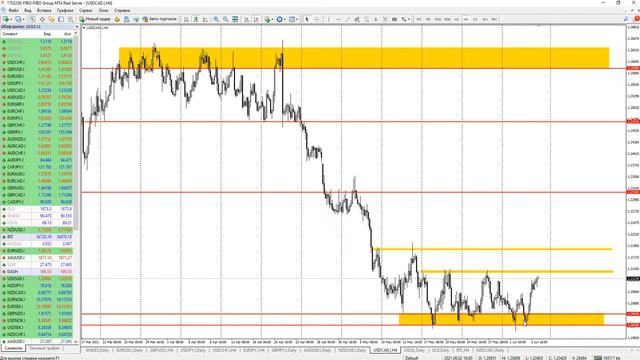Screen dimensions: 640x360
Task: Toggle the Navigator panel icon
Action: pos(51,19)
